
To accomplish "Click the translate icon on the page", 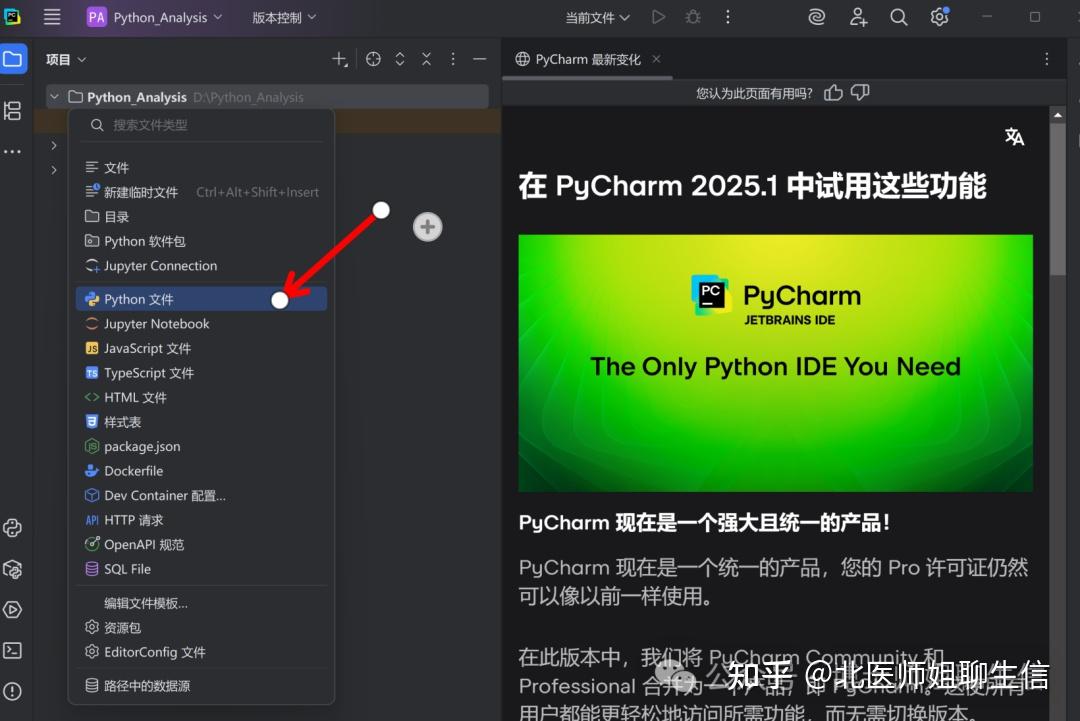I will click(1014, 137).
